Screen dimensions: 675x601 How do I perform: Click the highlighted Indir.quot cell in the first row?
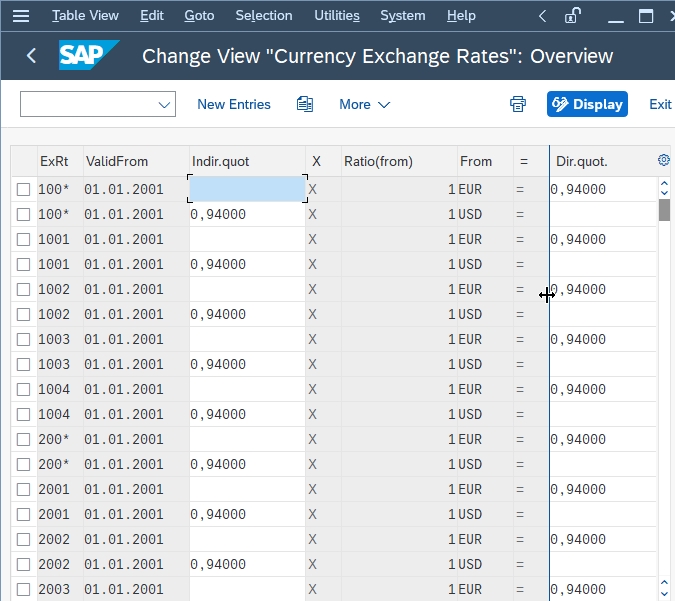[x=247, y=189]
